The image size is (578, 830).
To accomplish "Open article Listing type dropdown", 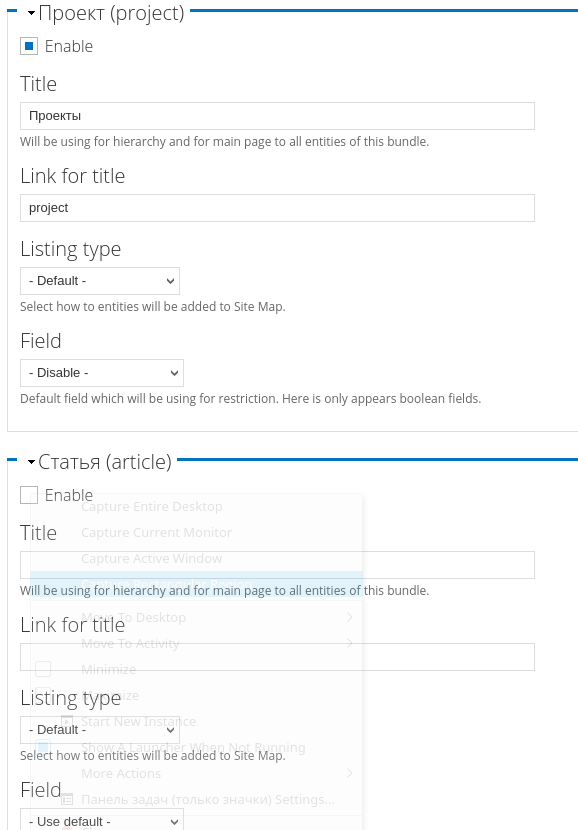I will pyautogui.click(x=100, y=730).
